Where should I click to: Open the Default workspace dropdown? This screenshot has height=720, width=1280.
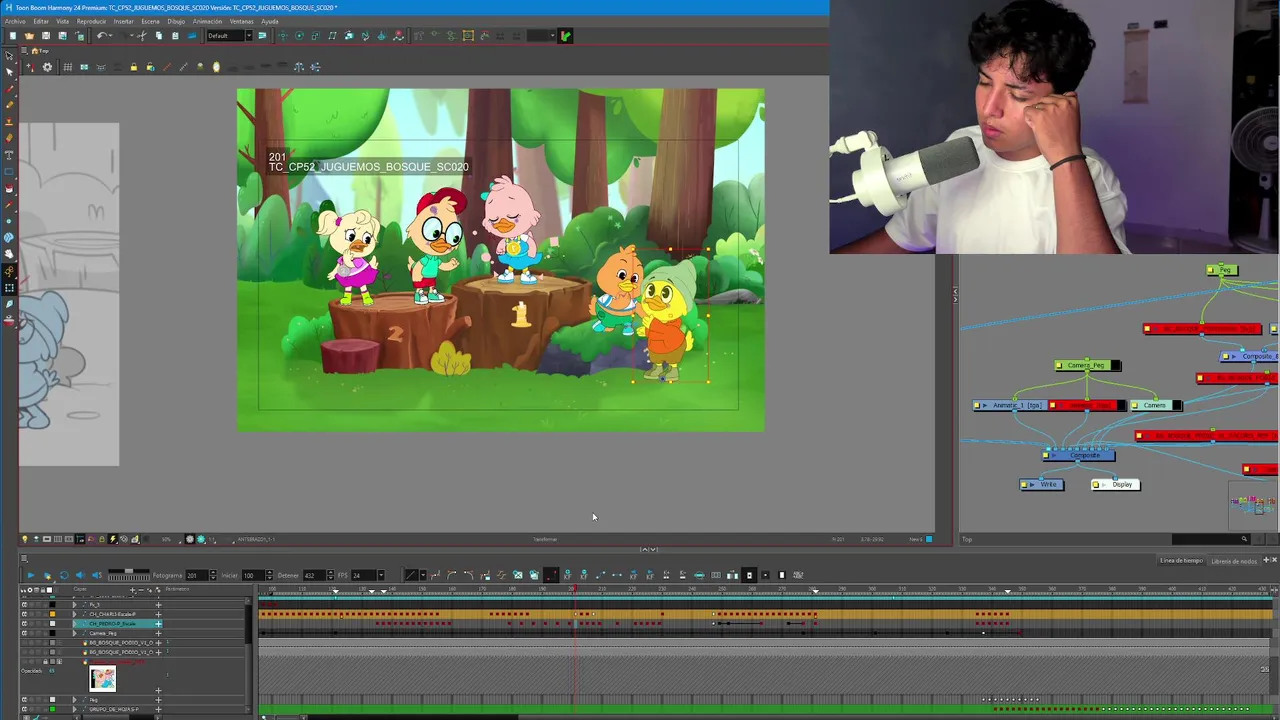tap(249, 36)
